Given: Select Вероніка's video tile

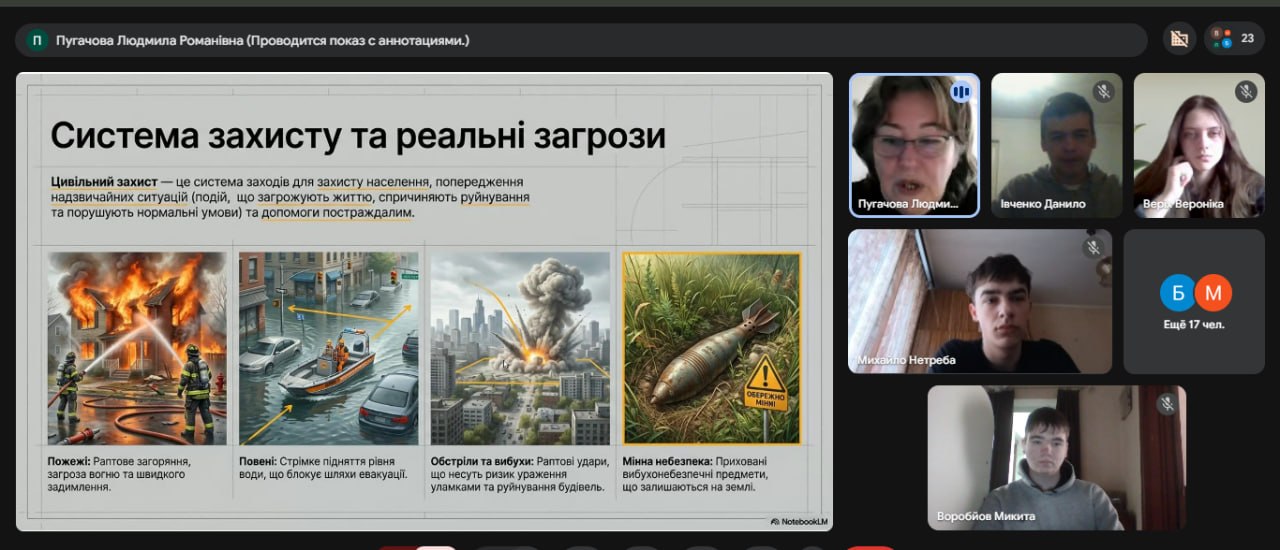Looking at the screenshot, I should point(1198,145).
